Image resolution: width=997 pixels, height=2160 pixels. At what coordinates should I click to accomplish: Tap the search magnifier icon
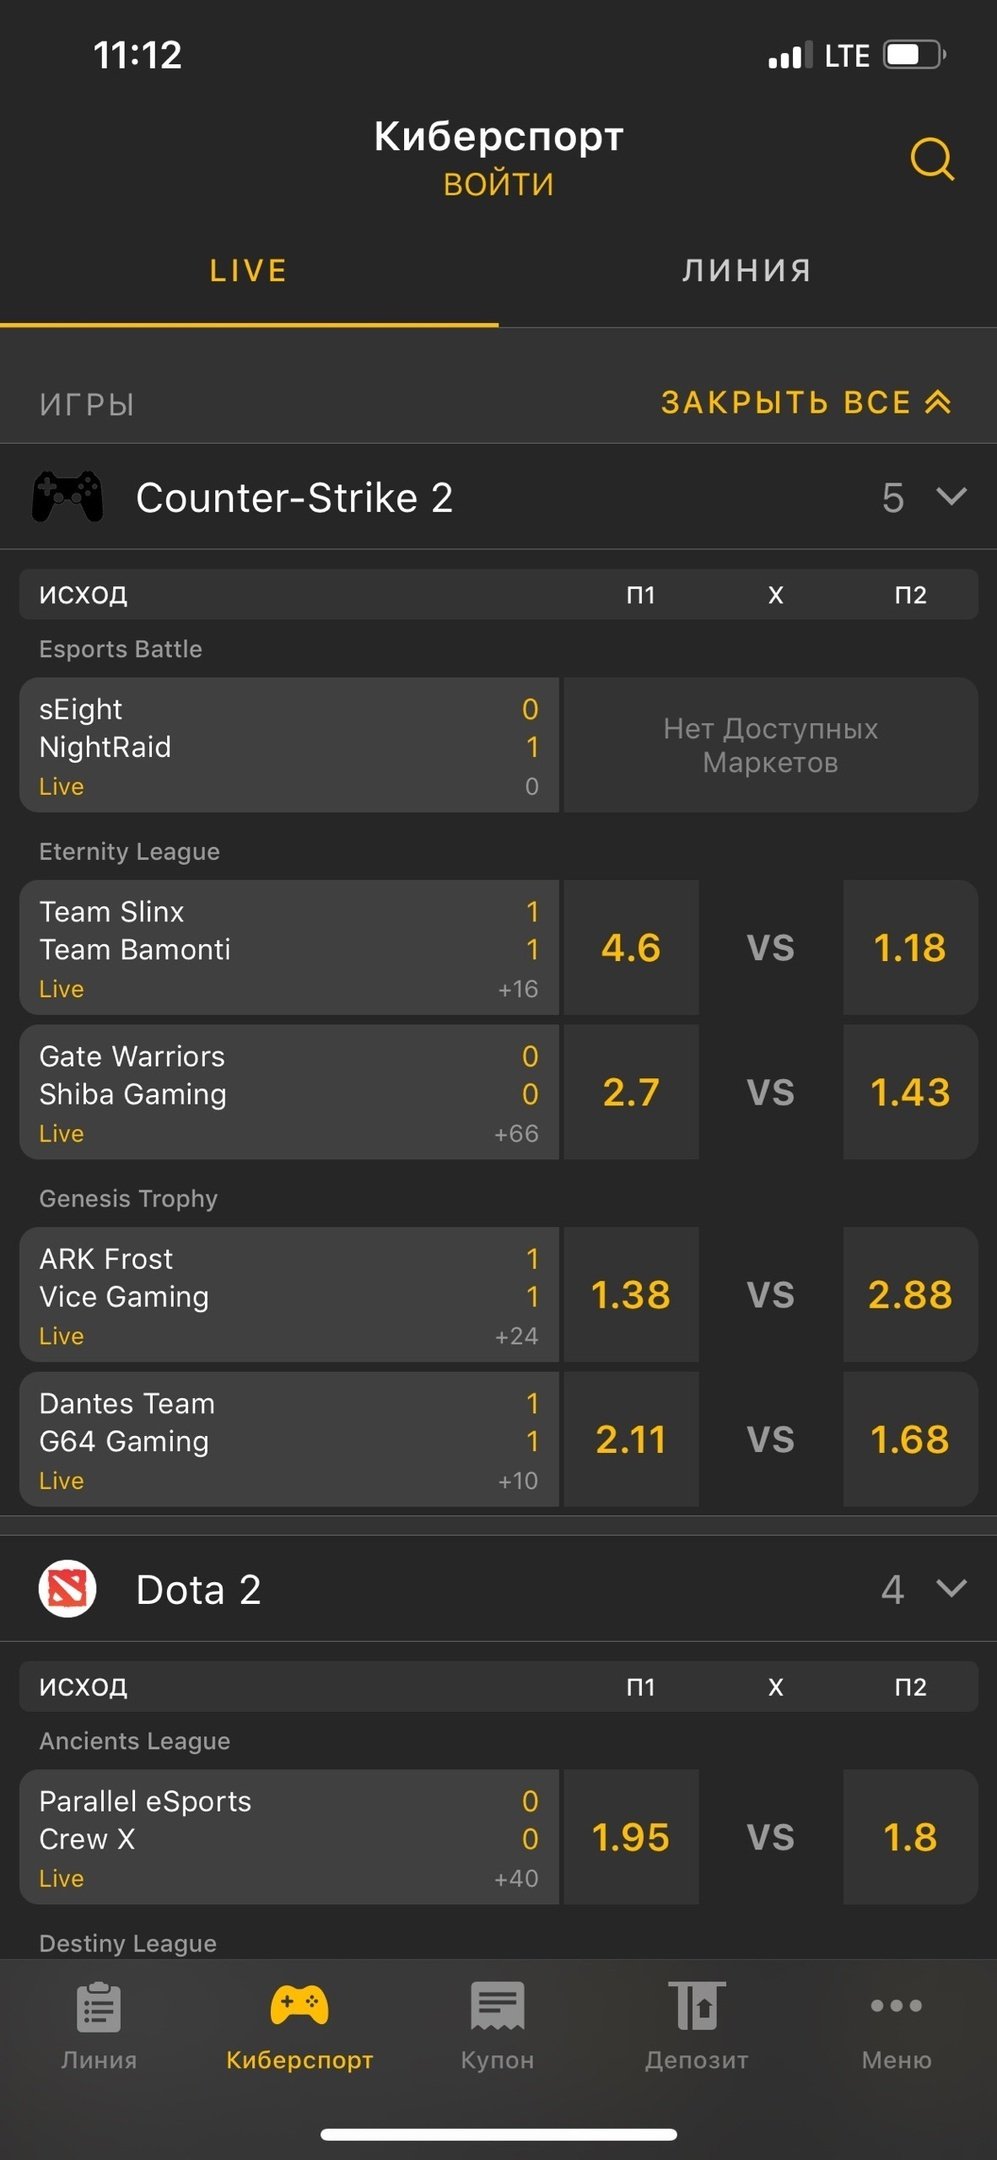coord(931,159)
